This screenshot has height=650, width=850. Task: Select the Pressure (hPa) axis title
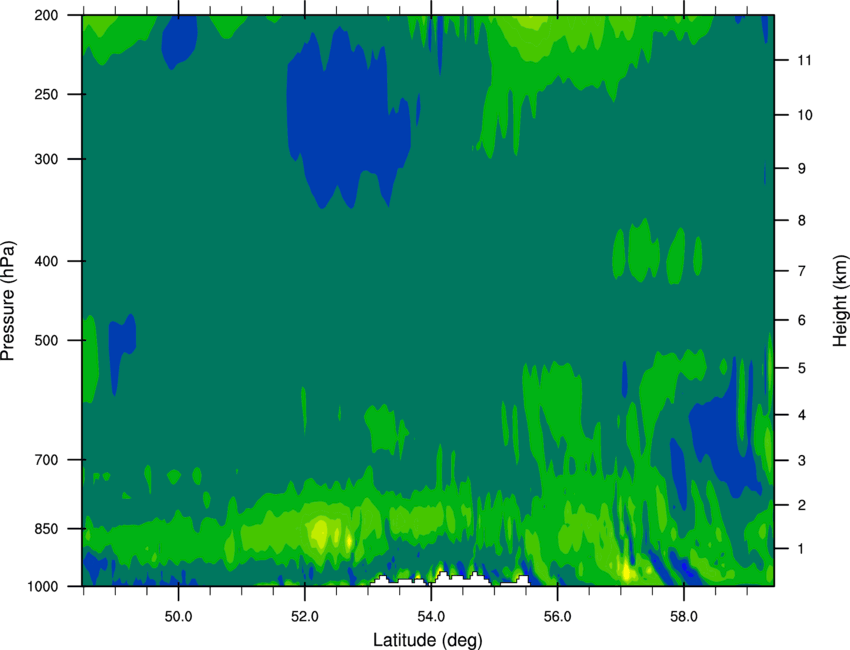click(8, 301)
